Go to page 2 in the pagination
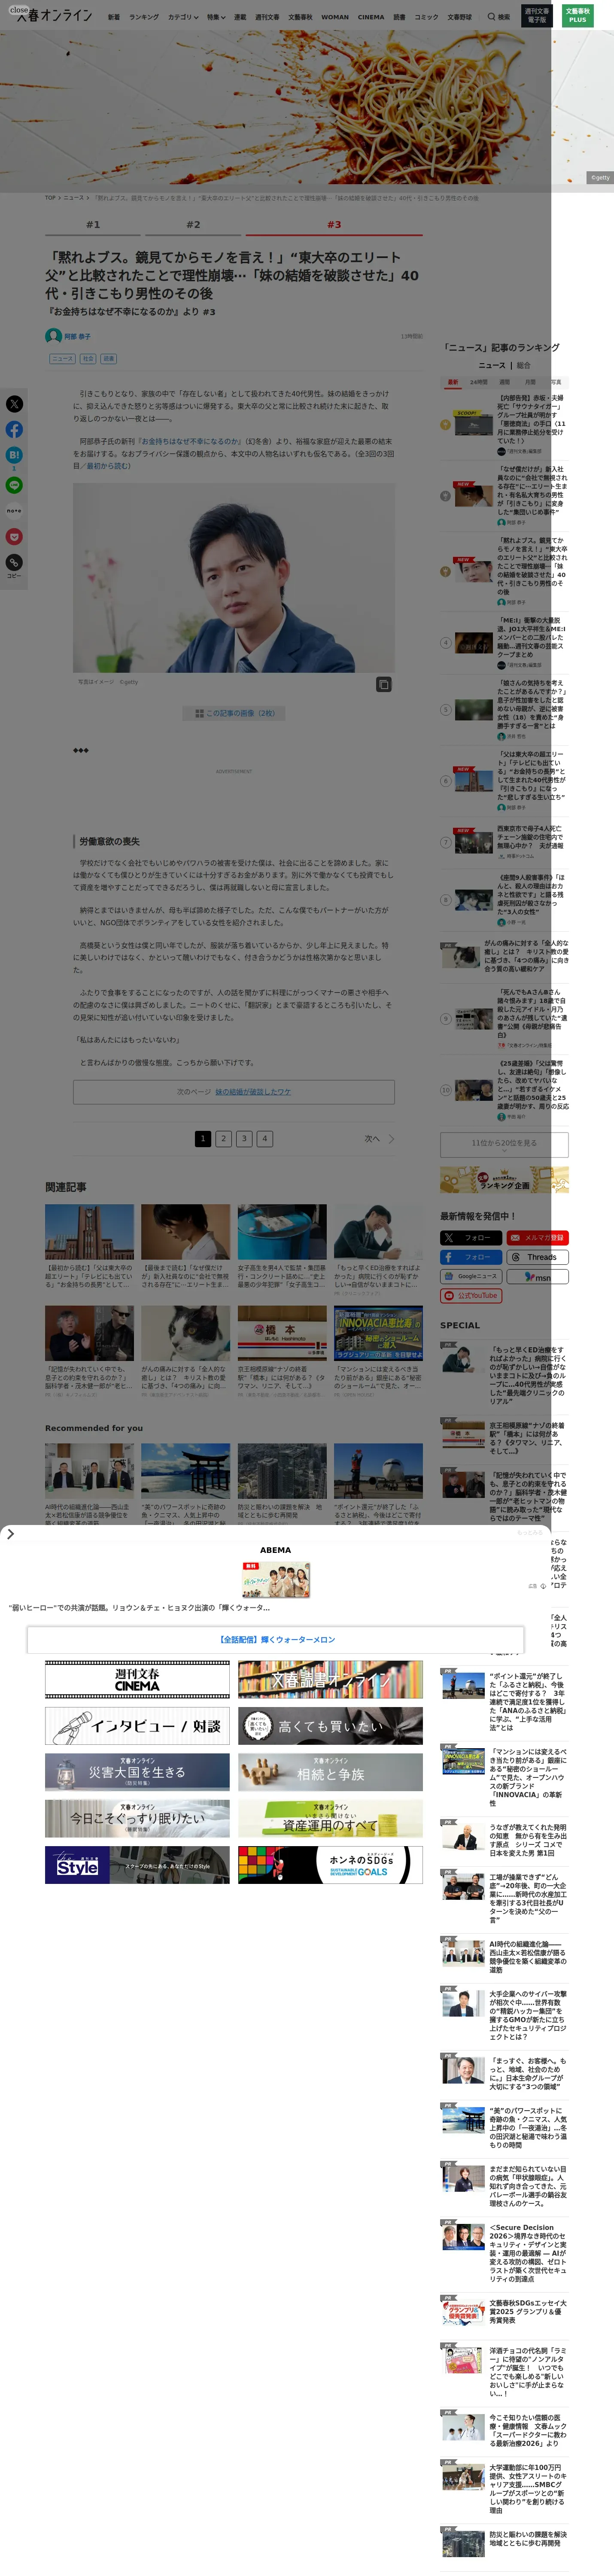The width and height of the screenshot is (614, 2576). coord(223,1139)
